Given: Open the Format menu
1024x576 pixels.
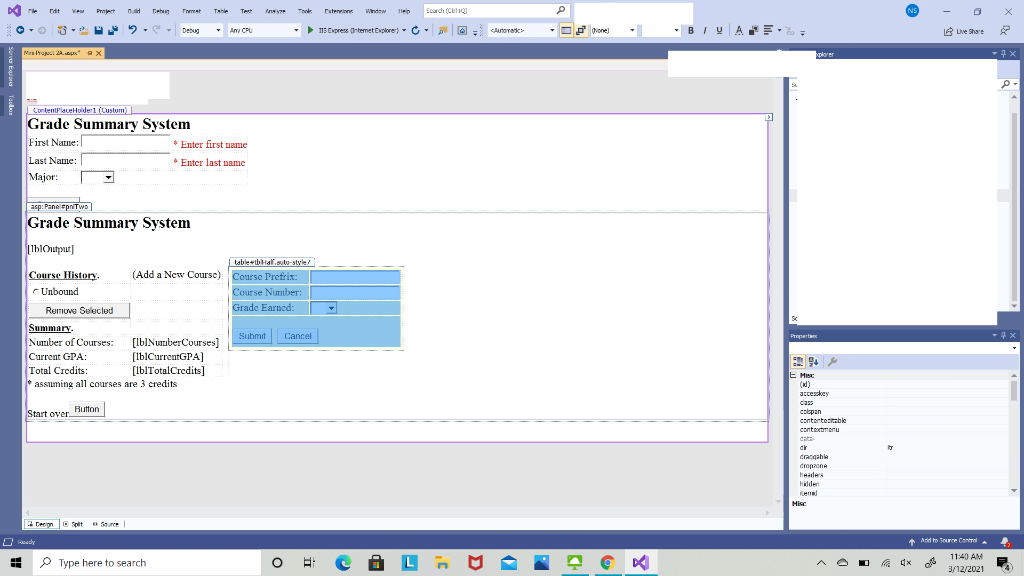Looking at the screenshot, I should tap(191, 11).
